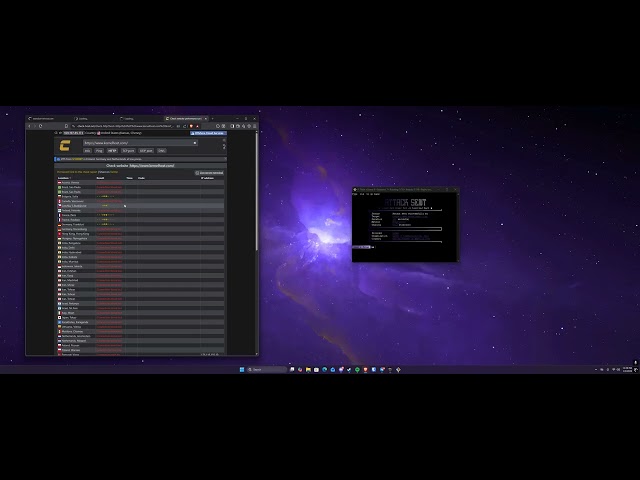Run the Ping check
Screen dimensions: 640x480
click(99, 151)
